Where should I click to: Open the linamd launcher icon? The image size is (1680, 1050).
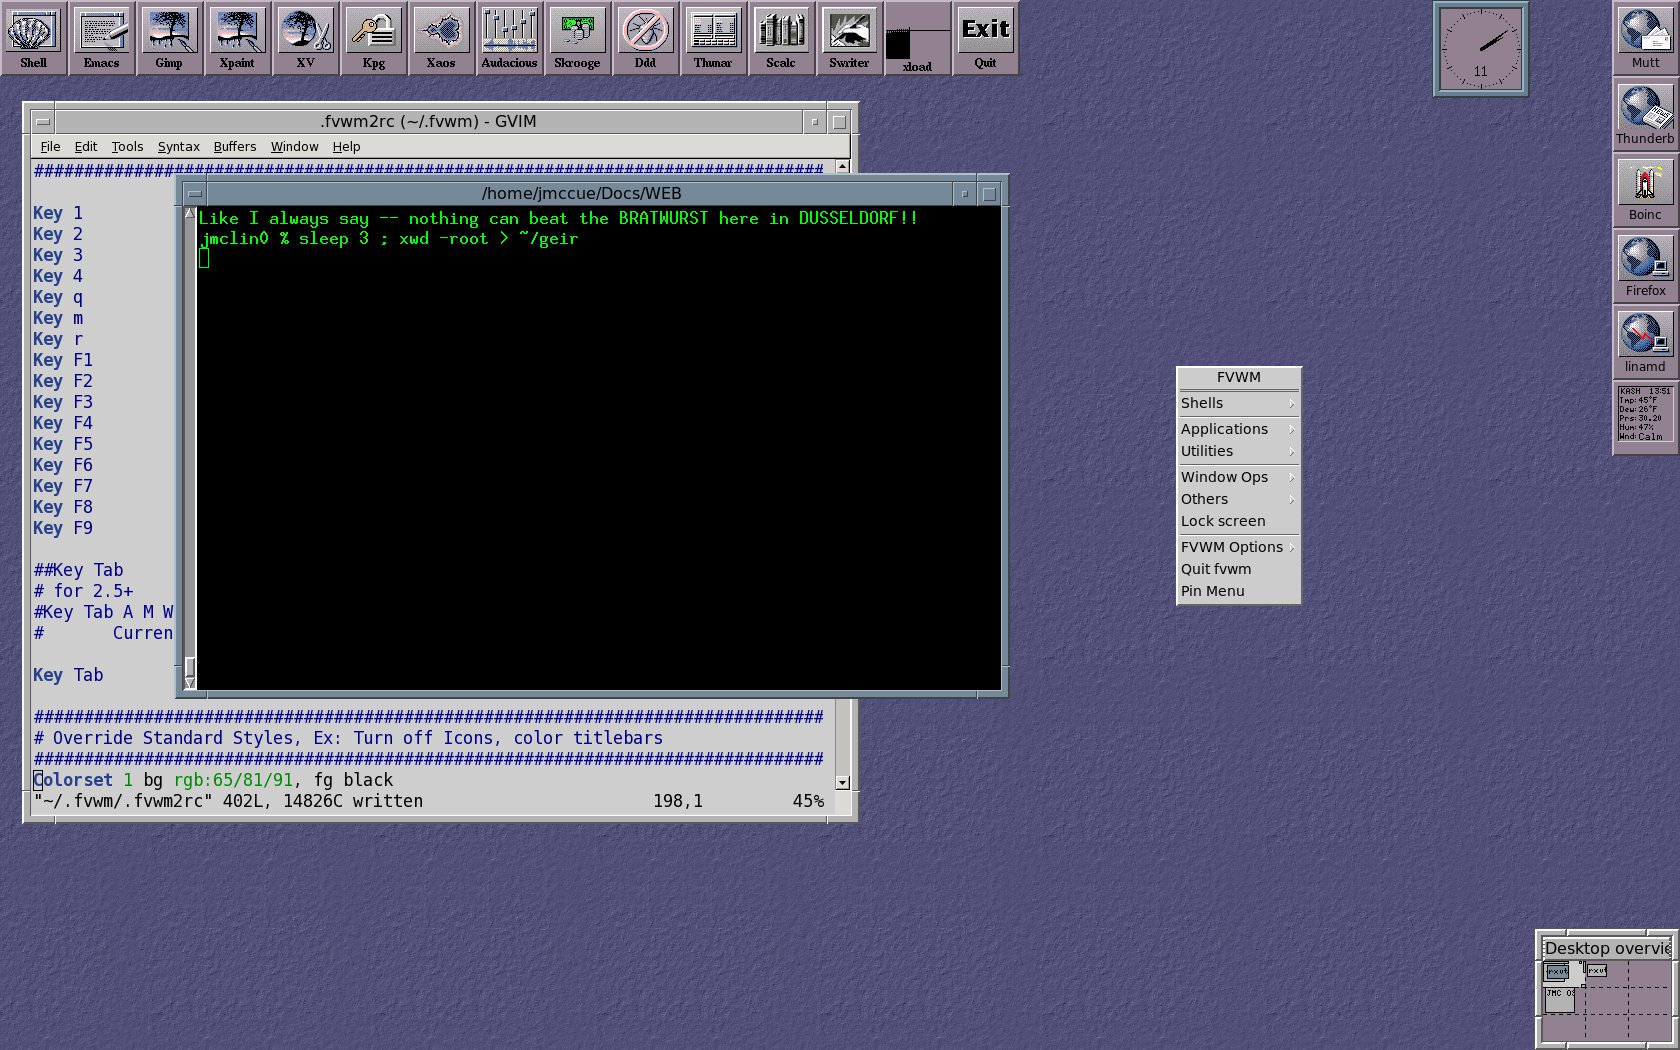point(1646,342)
